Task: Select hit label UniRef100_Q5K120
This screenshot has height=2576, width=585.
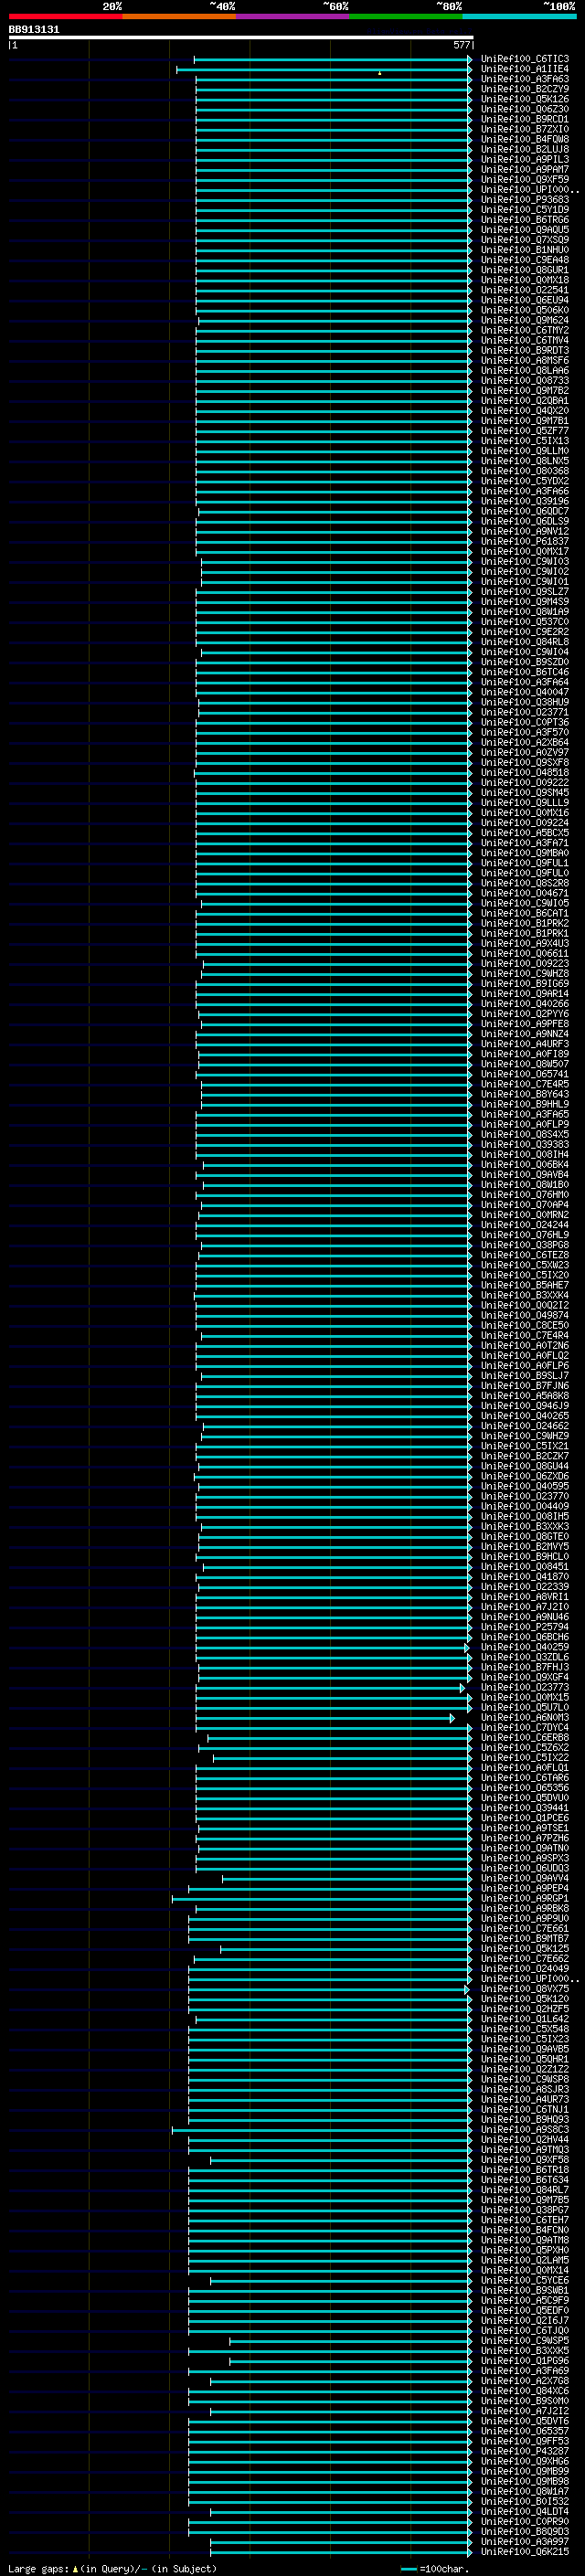Action: [x=524, y=1998]
